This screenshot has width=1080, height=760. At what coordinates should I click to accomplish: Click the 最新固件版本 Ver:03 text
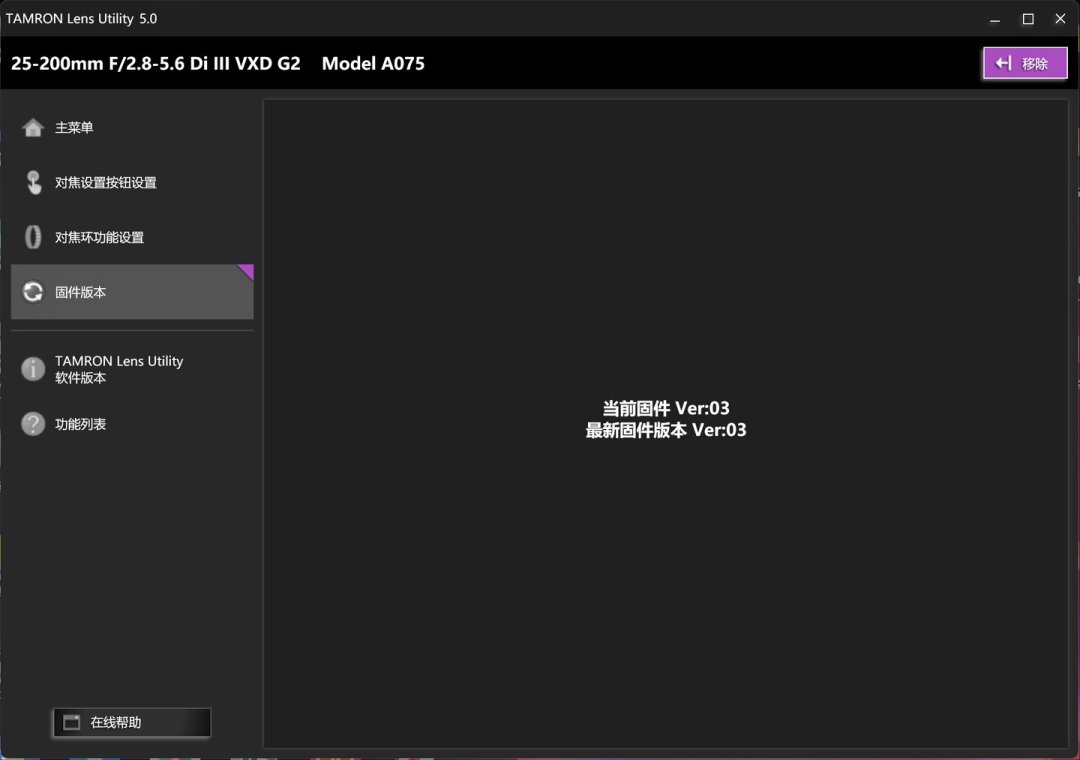pos(666,430)
